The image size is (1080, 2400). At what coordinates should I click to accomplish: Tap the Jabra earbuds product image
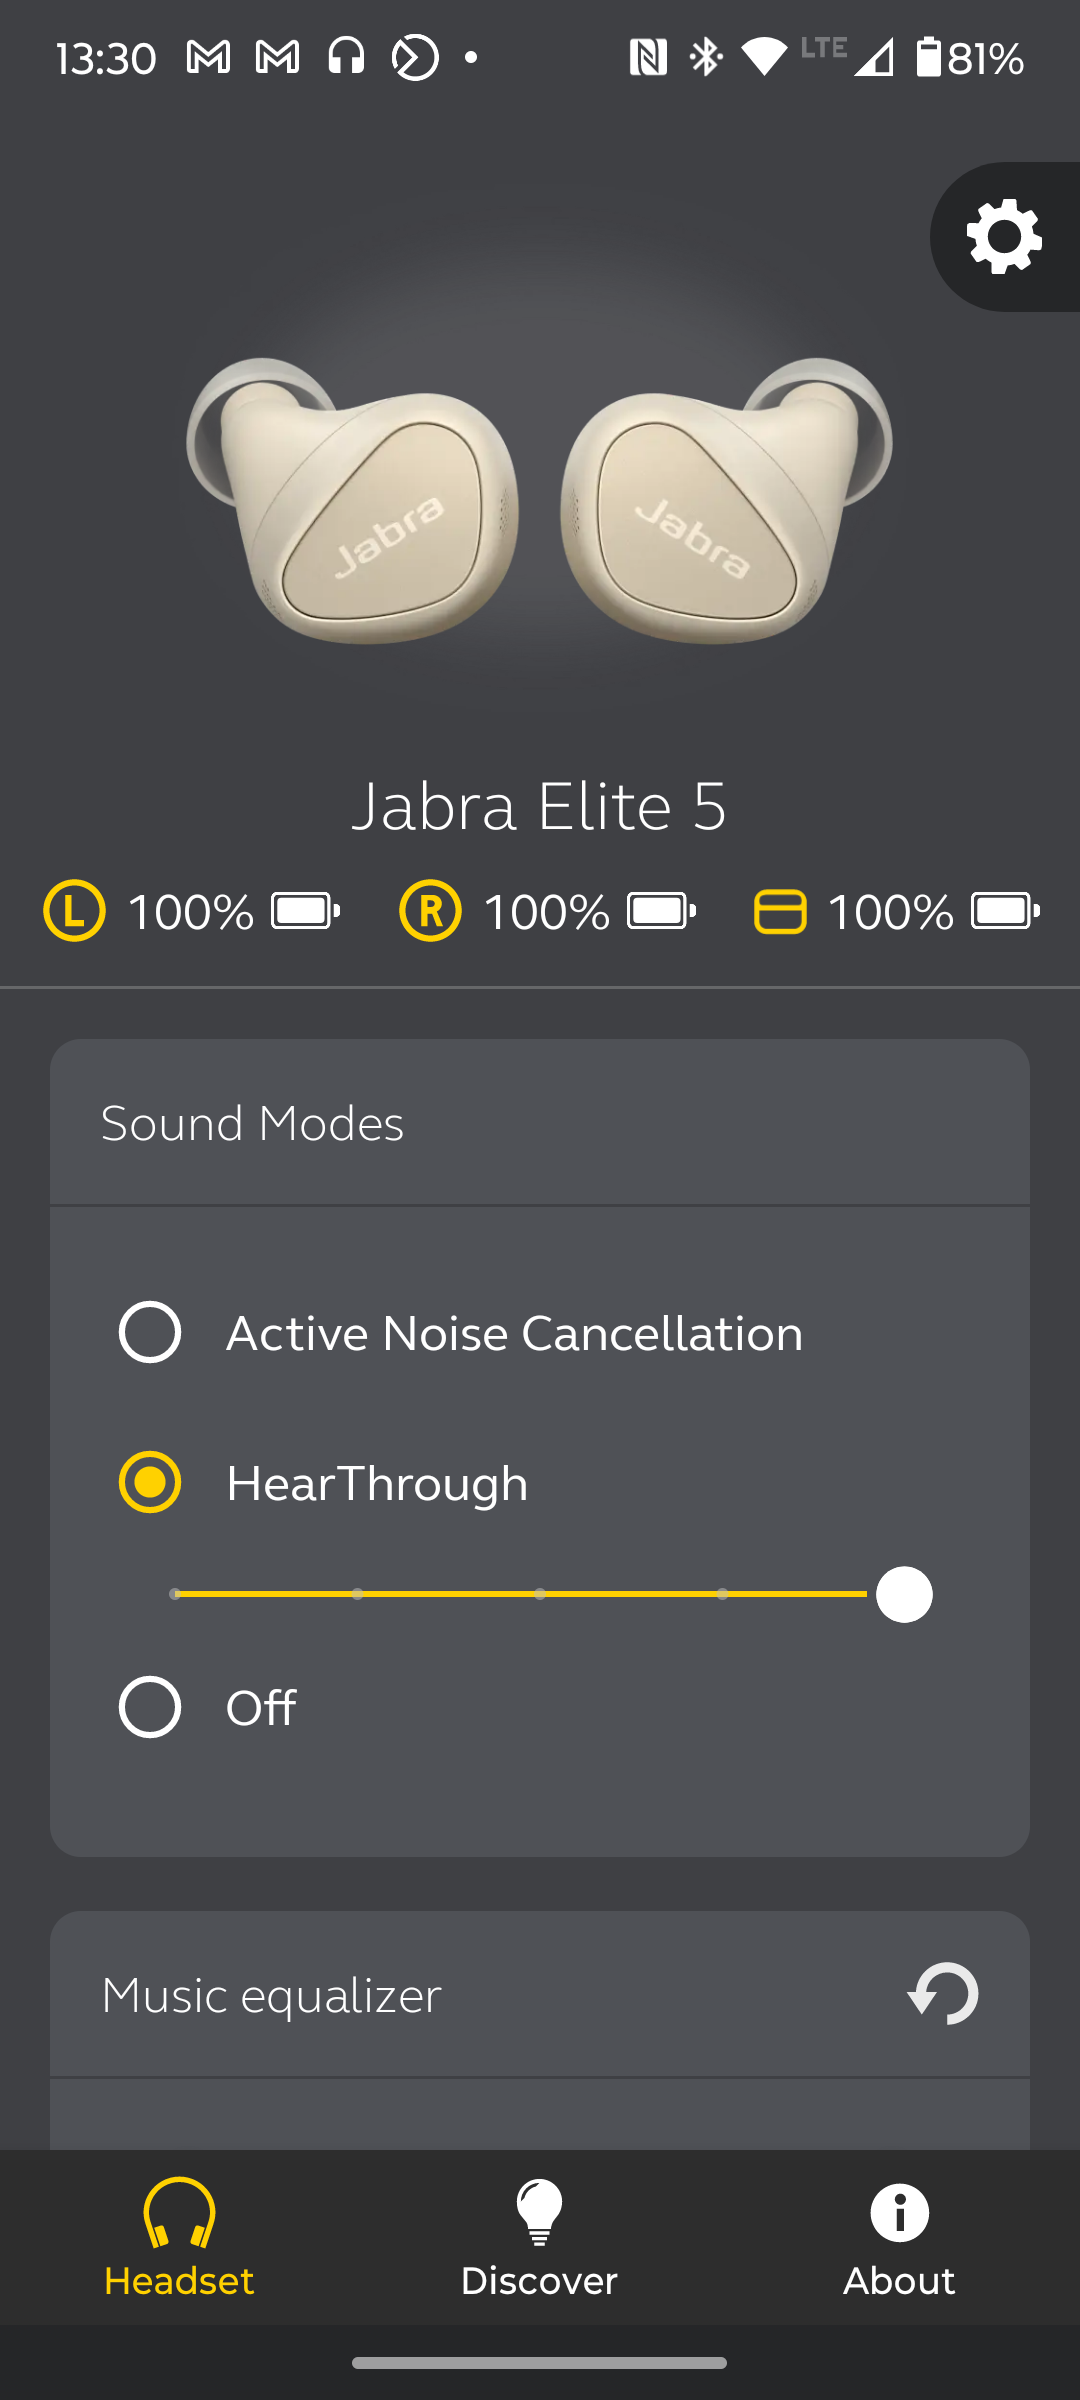coord(540,500)
